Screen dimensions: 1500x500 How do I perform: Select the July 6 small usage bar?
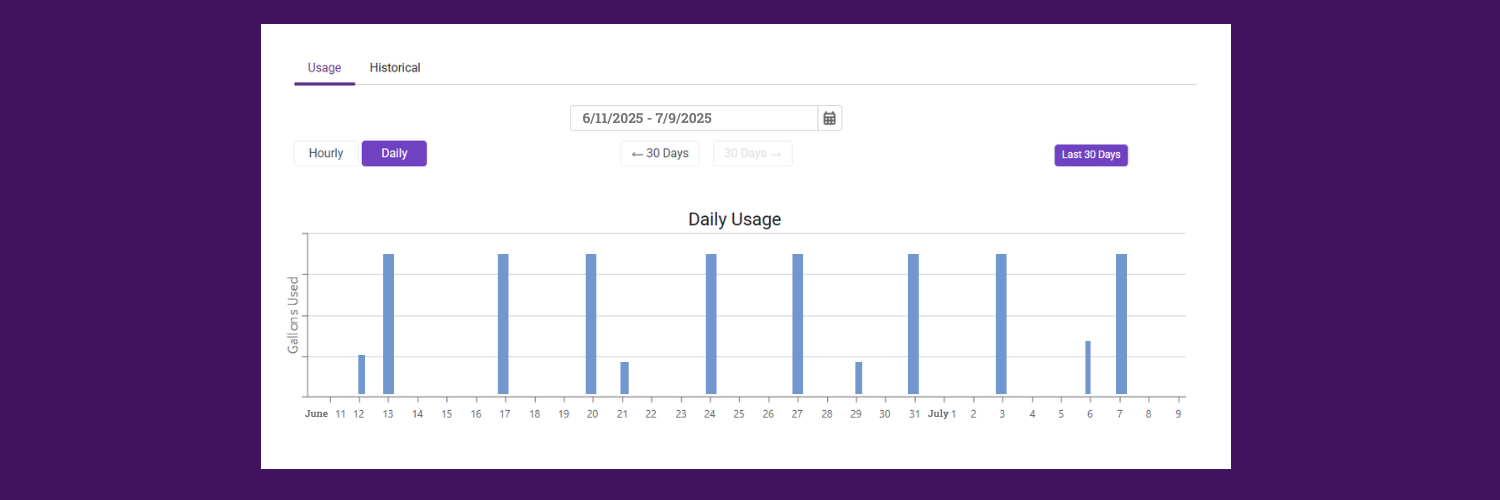point(1088,368)
